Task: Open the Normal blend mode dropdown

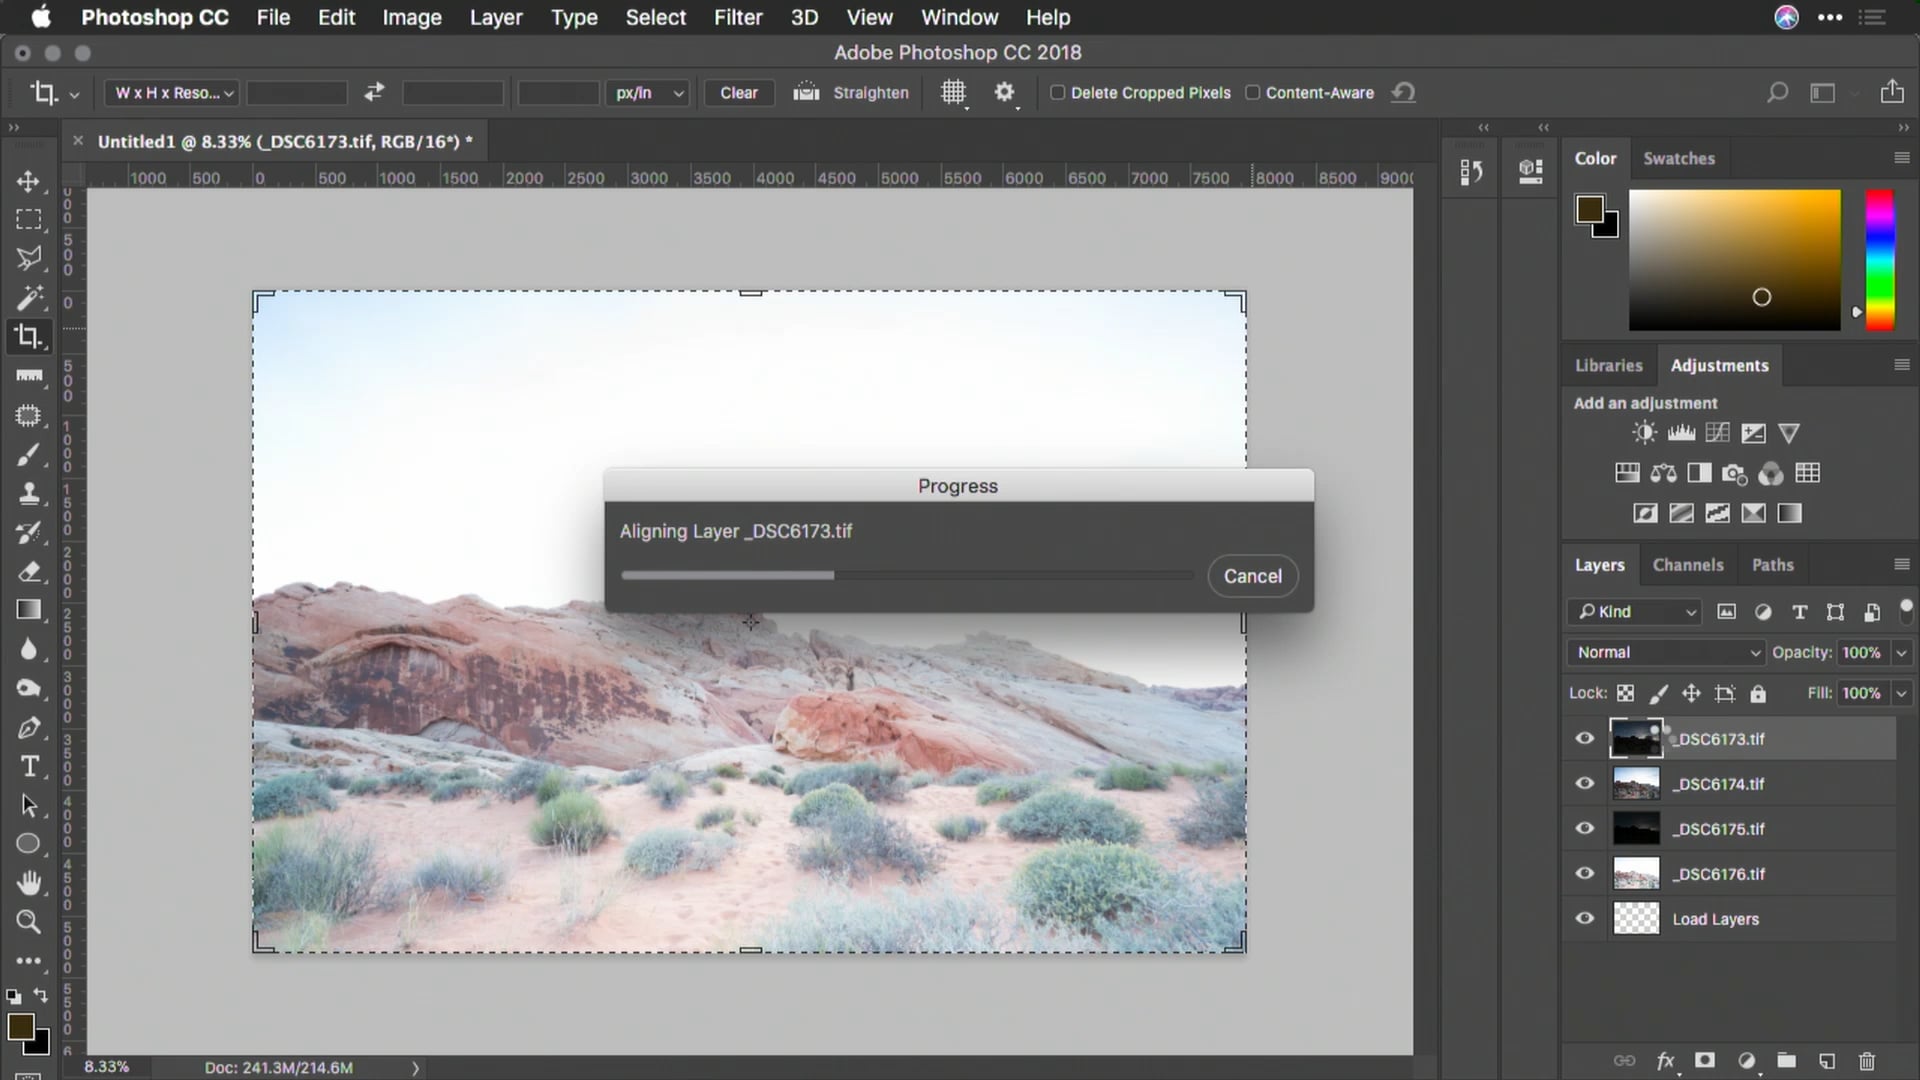Action: click(x=1666, y=652)
